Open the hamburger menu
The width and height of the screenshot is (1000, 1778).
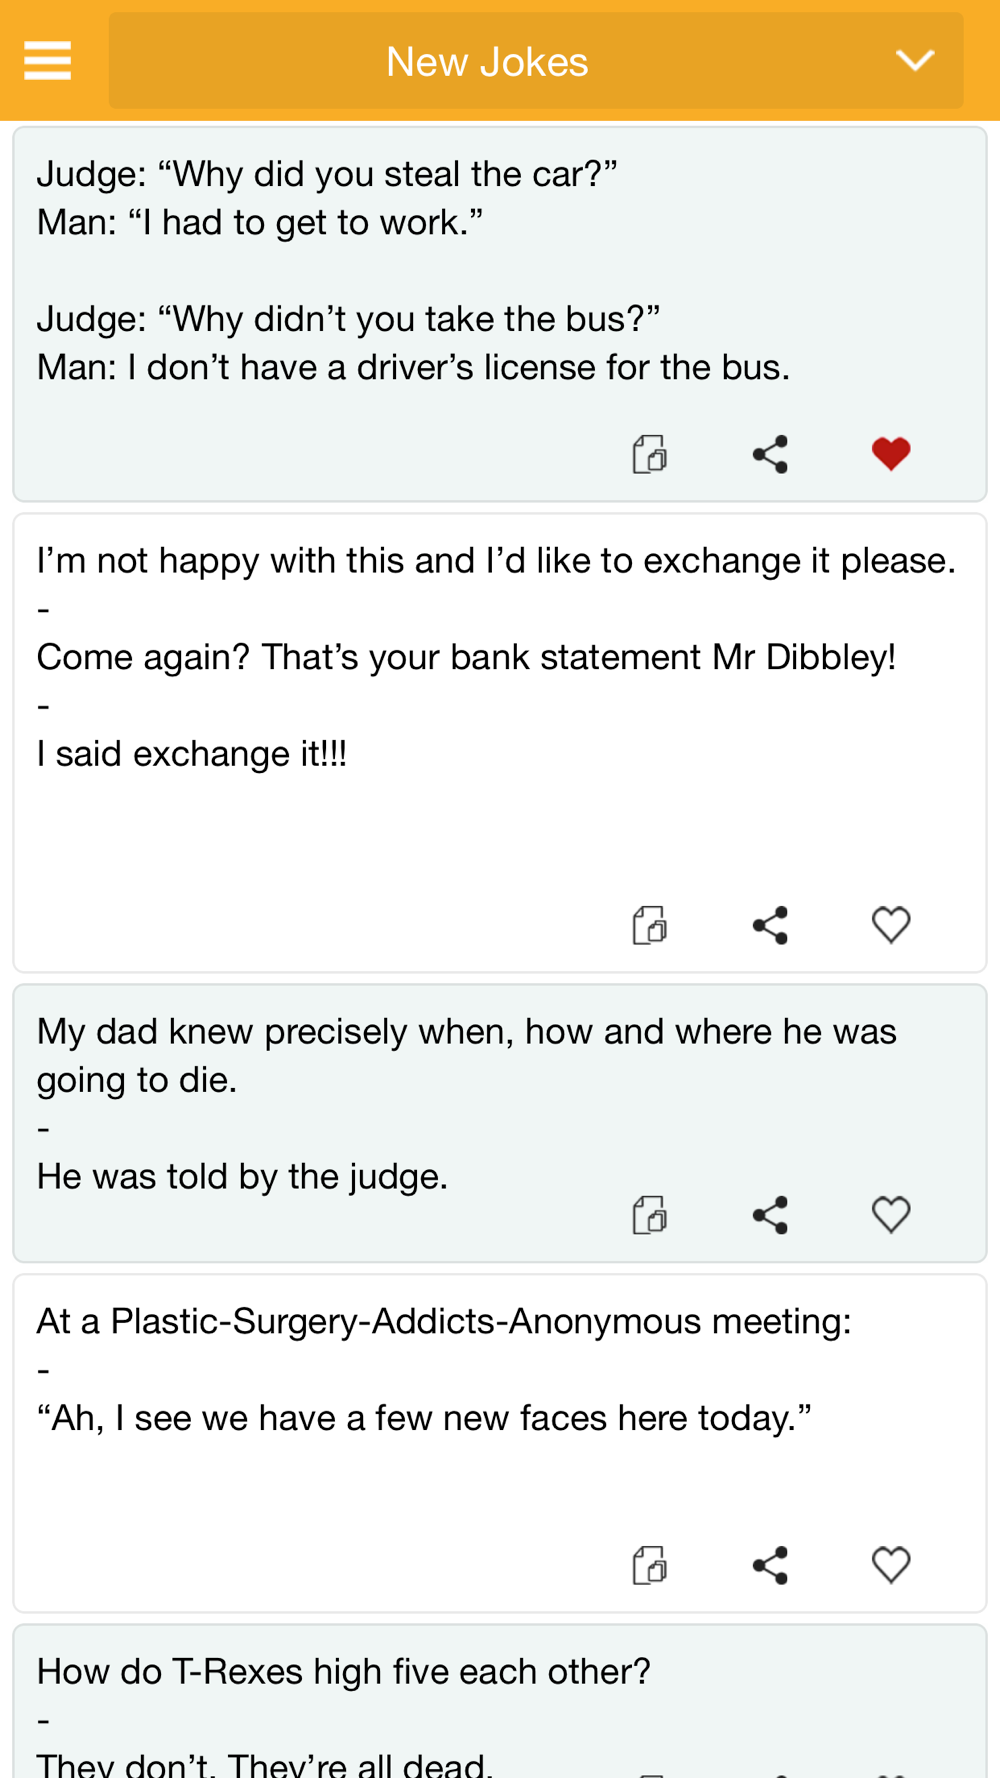coord(47,61)
